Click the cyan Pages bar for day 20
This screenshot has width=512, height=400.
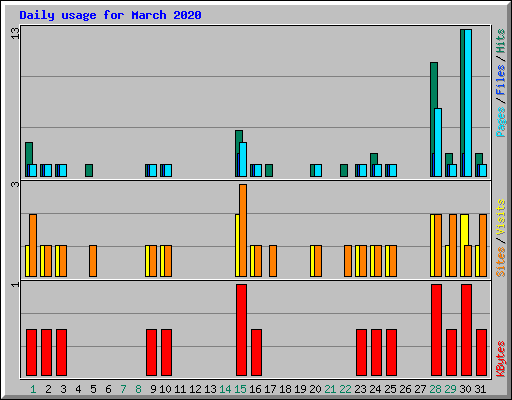click(x=318, y=170)
